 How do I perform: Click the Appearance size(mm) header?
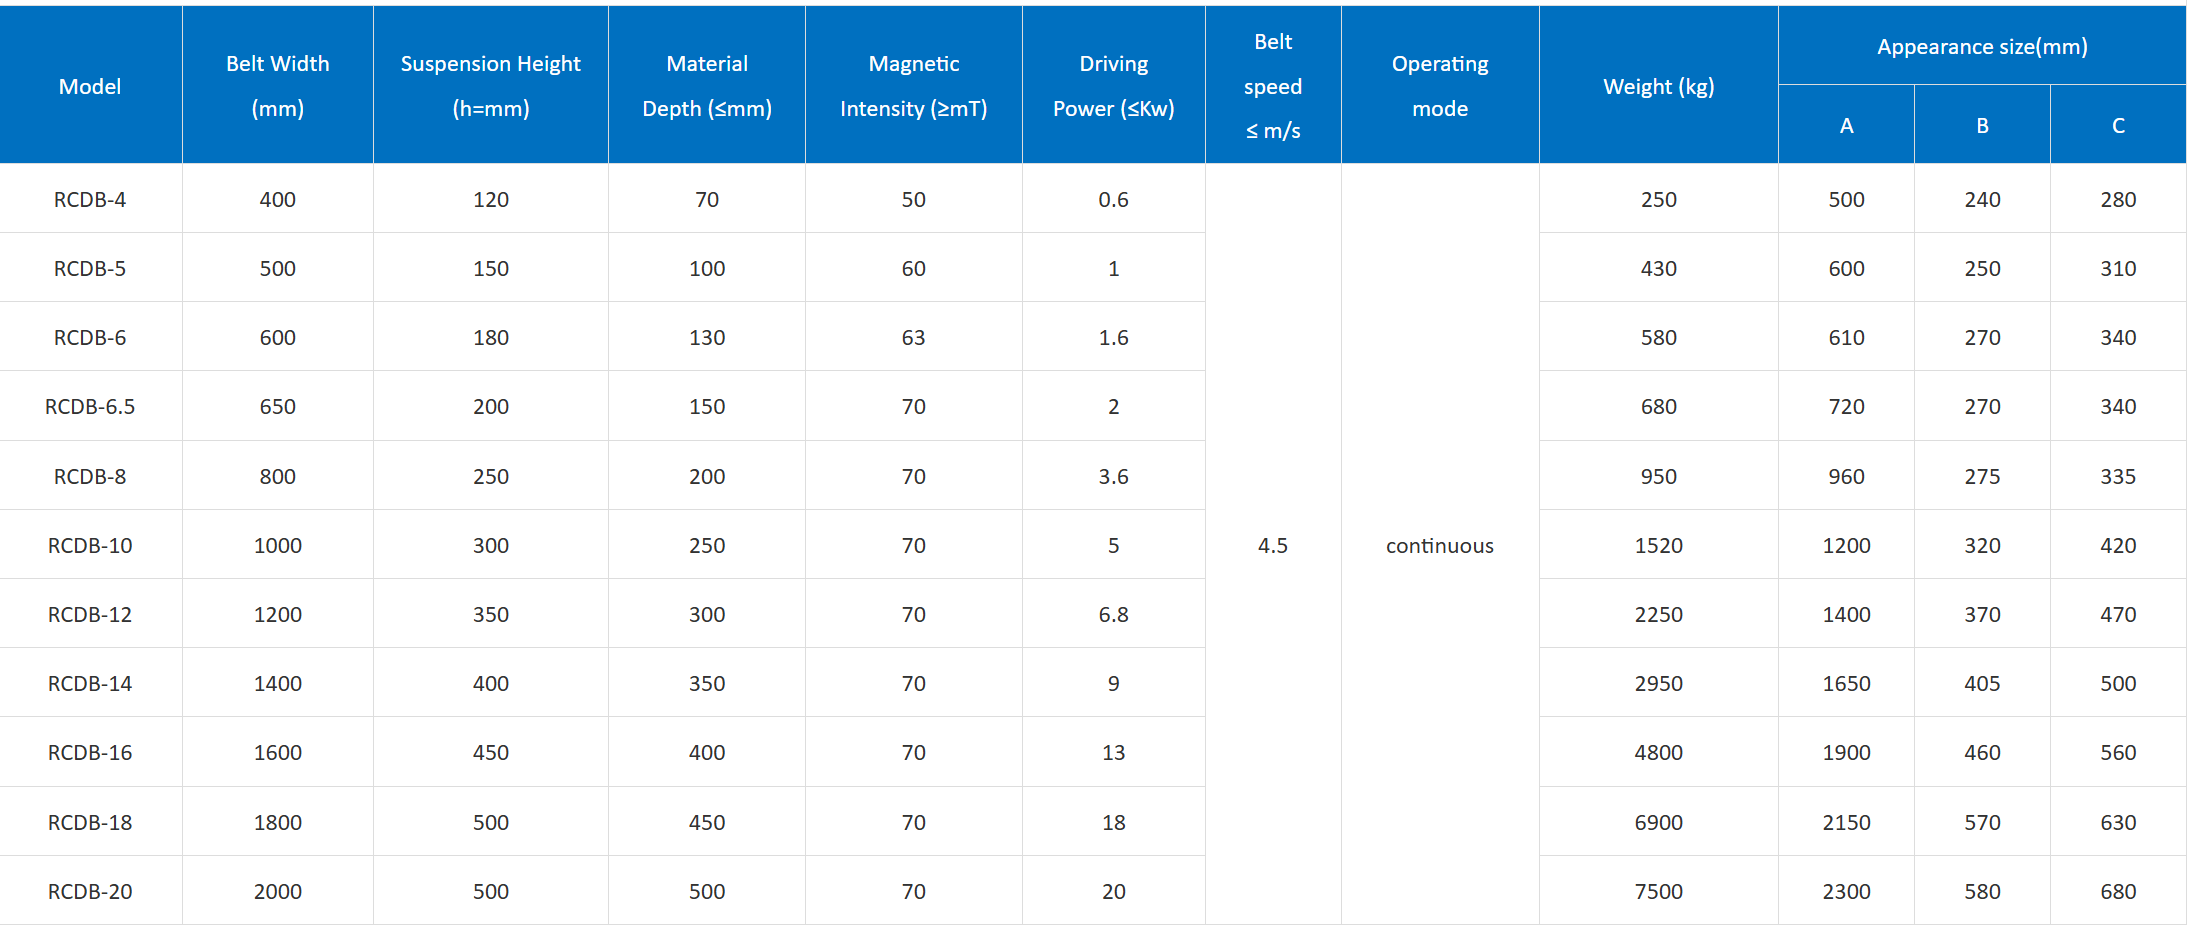tap(1981, 47)
